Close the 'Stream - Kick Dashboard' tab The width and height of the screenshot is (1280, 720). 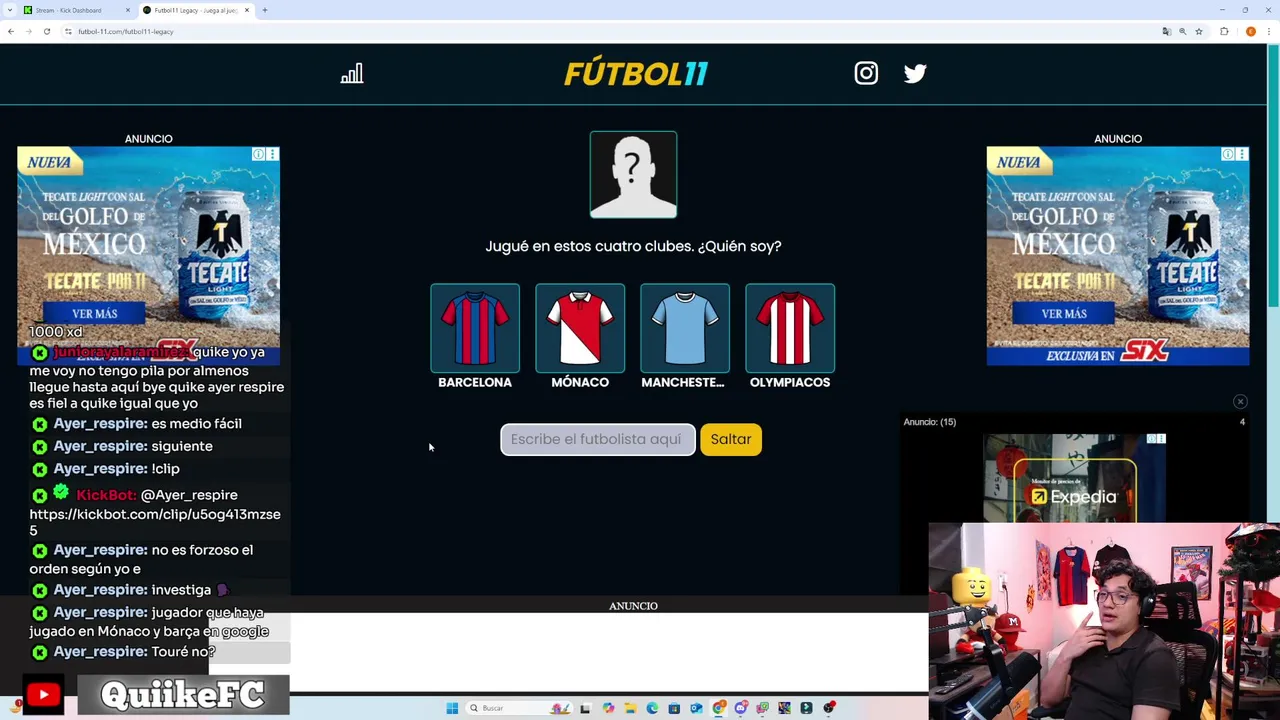(x=128, y=10)
